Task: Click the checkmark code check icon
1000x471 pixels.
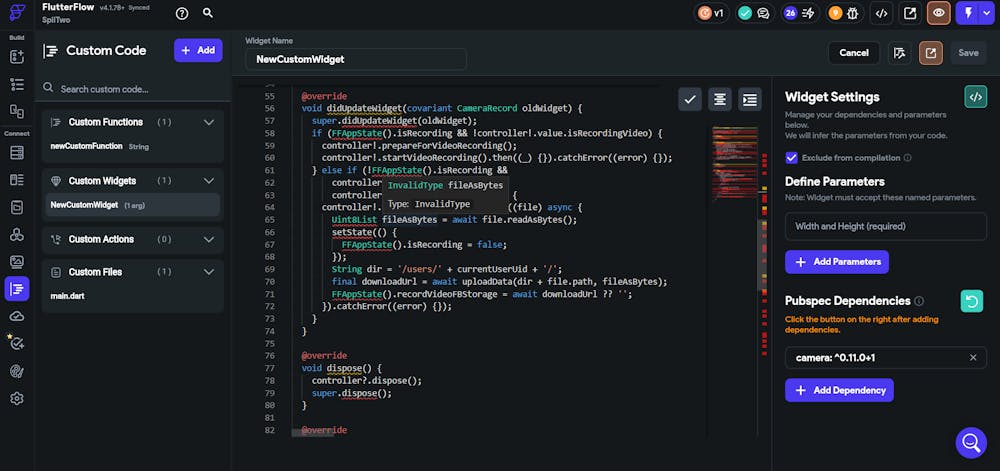Action: coord(690,99)
